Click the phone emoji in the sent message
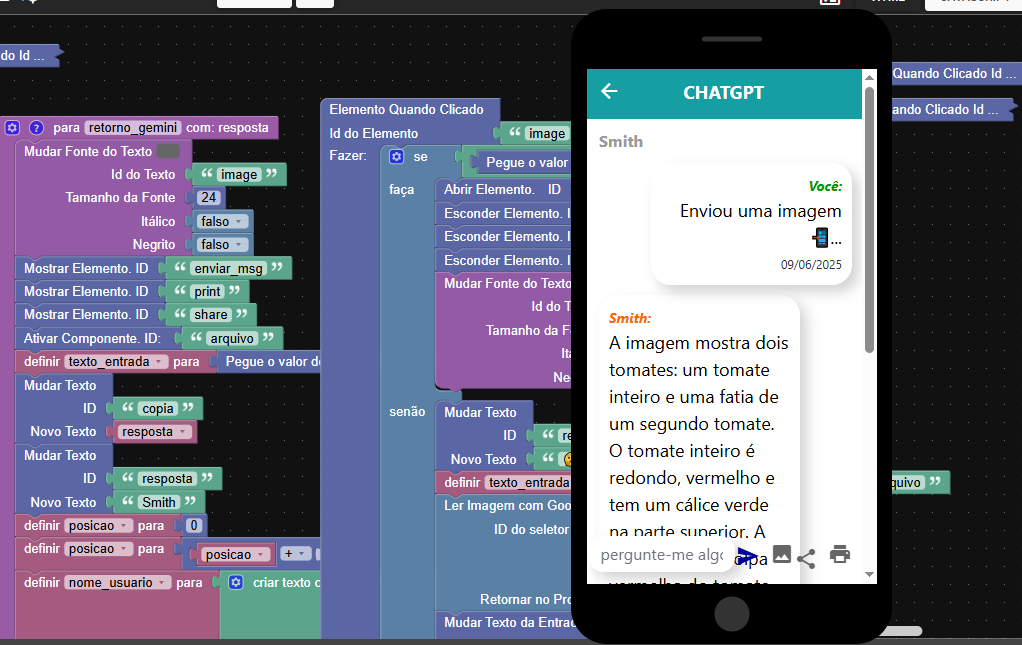1022x645 pixels. click(x=821, y=238)
